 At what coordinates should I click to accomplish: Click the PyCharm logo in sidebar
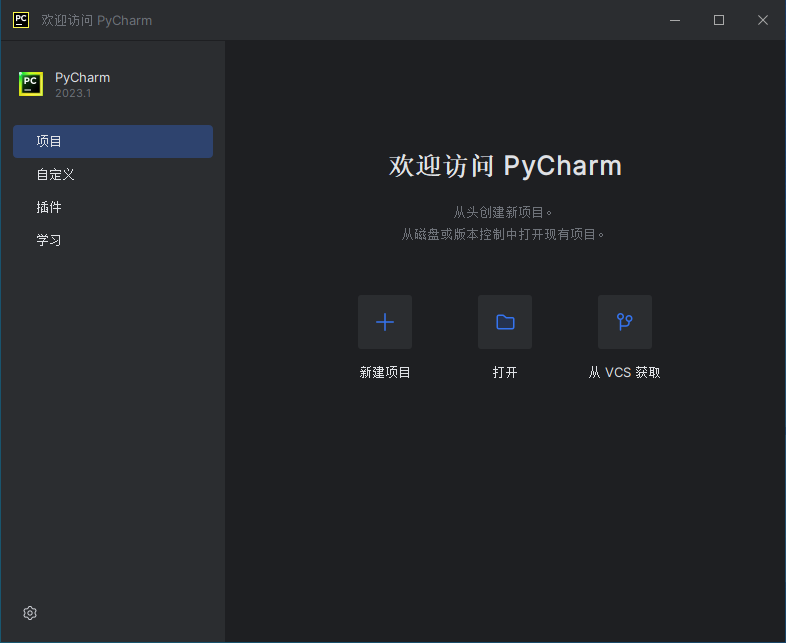coord(31,84)
